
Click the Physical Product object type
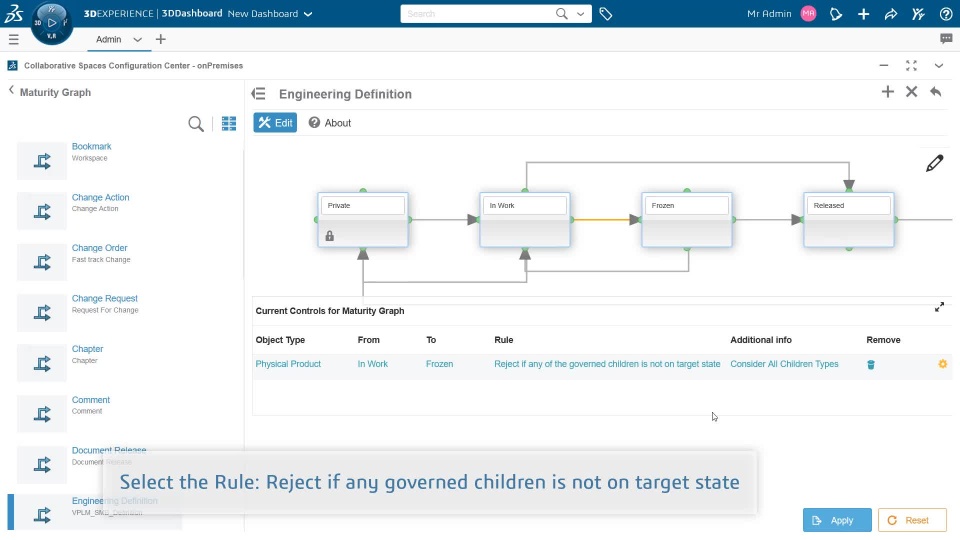pos(288,364)
